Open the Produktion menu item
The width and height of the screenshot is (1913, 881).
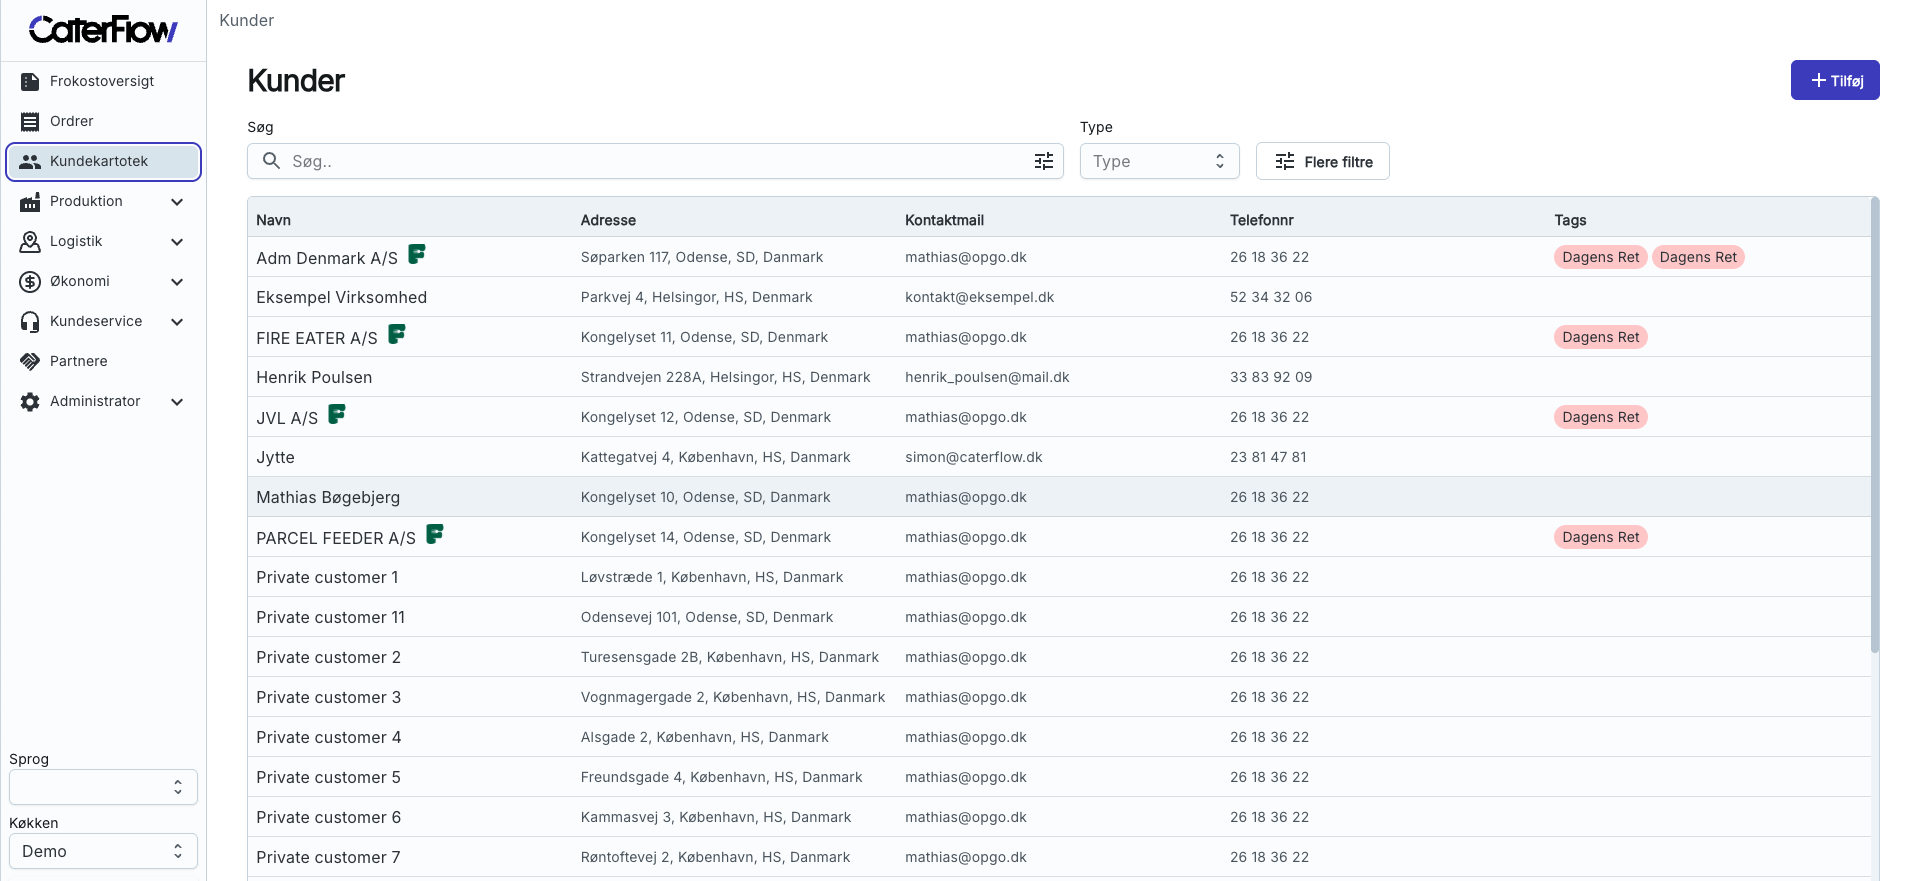pyautogui.click(x=103, y=201)
